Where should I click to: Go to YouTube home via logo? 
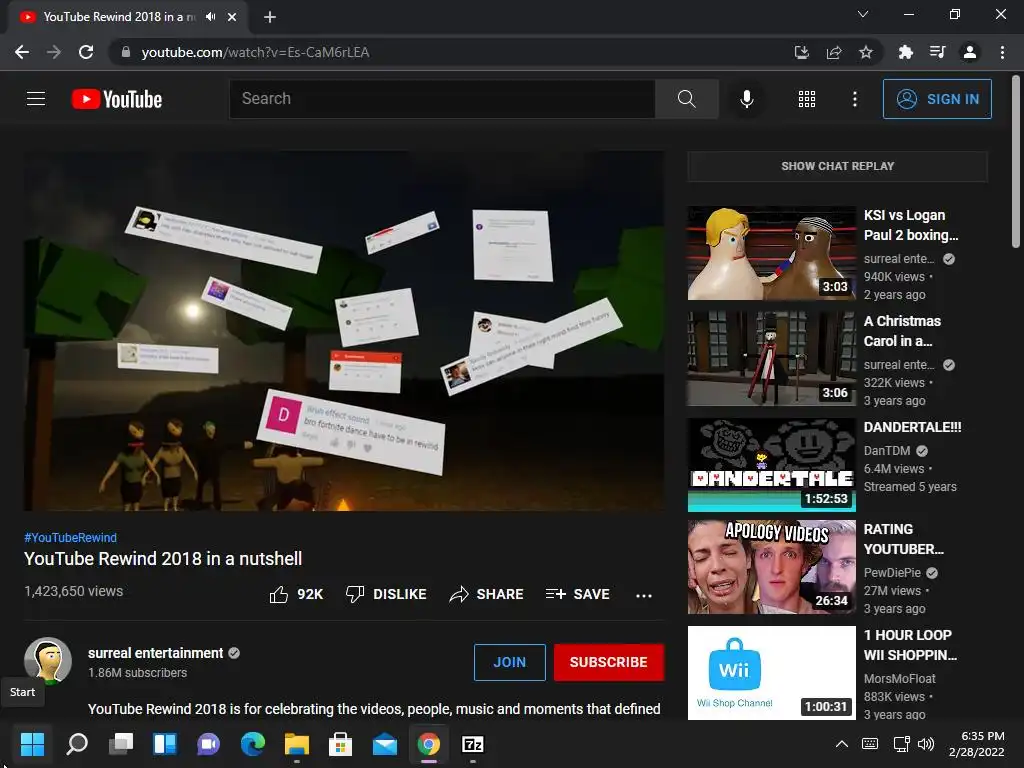(117, 99)
